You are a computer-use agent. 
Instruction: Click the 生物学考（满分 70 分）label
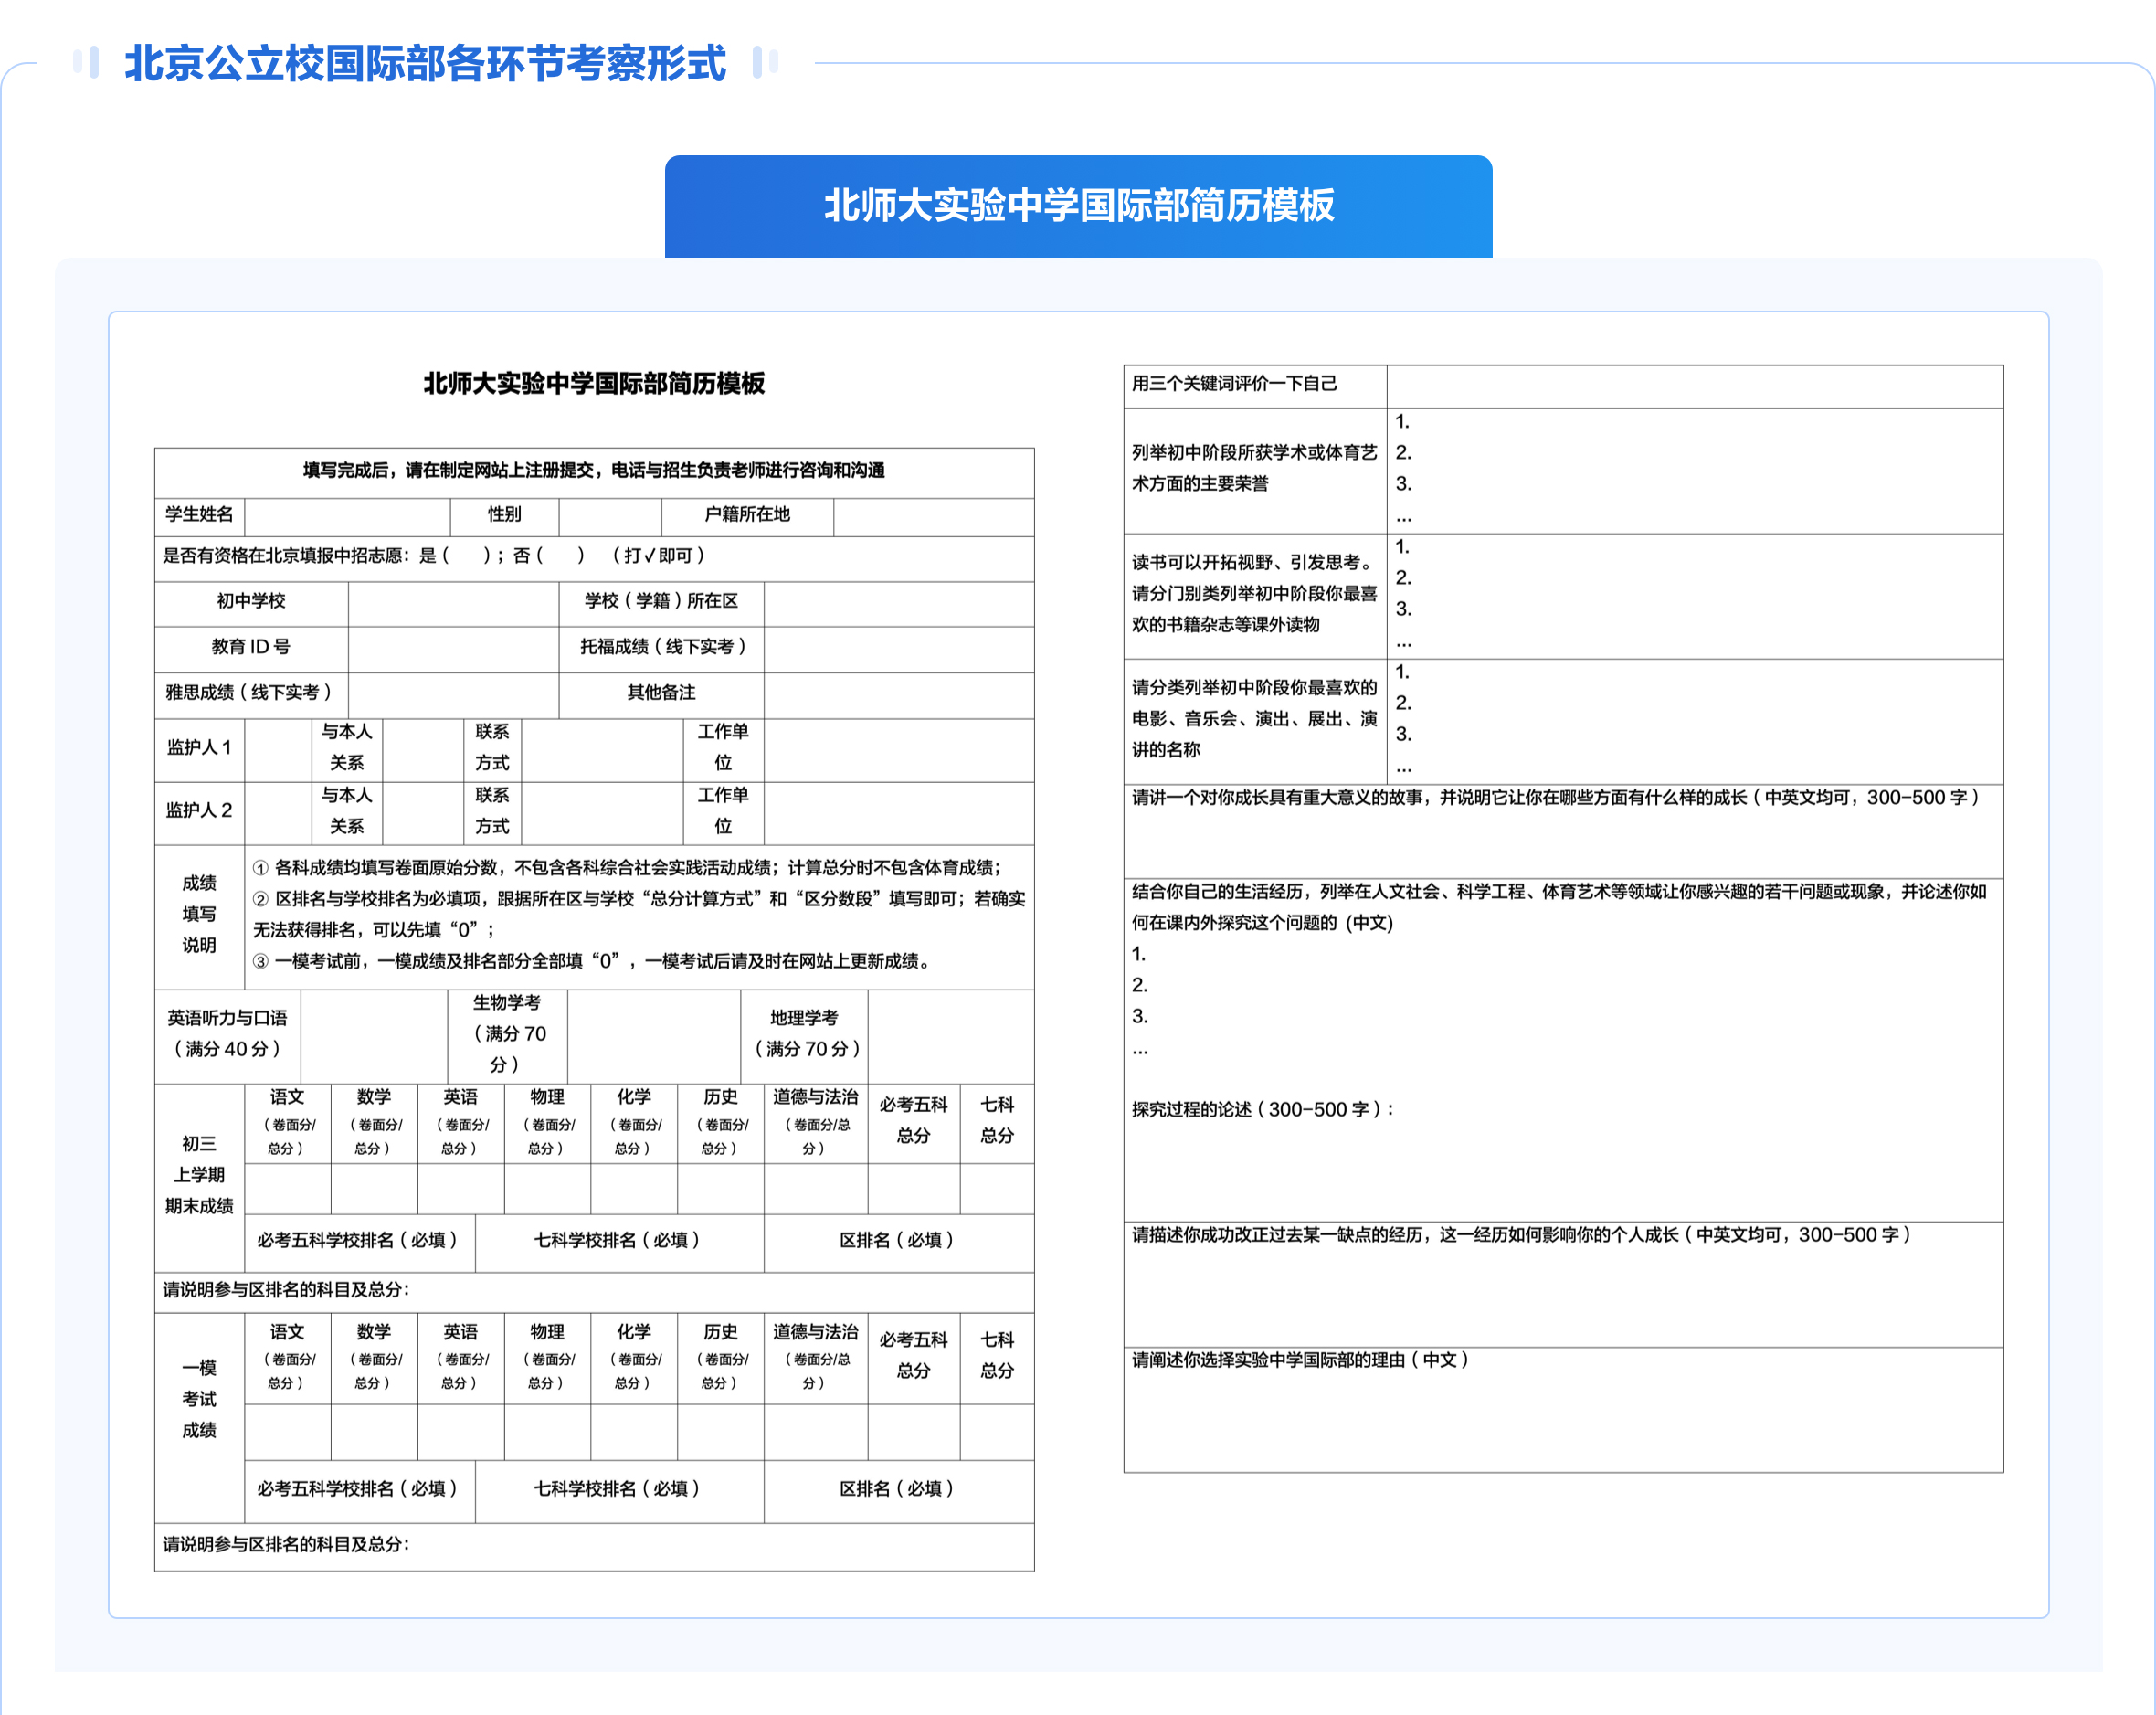pos(507,1034)
